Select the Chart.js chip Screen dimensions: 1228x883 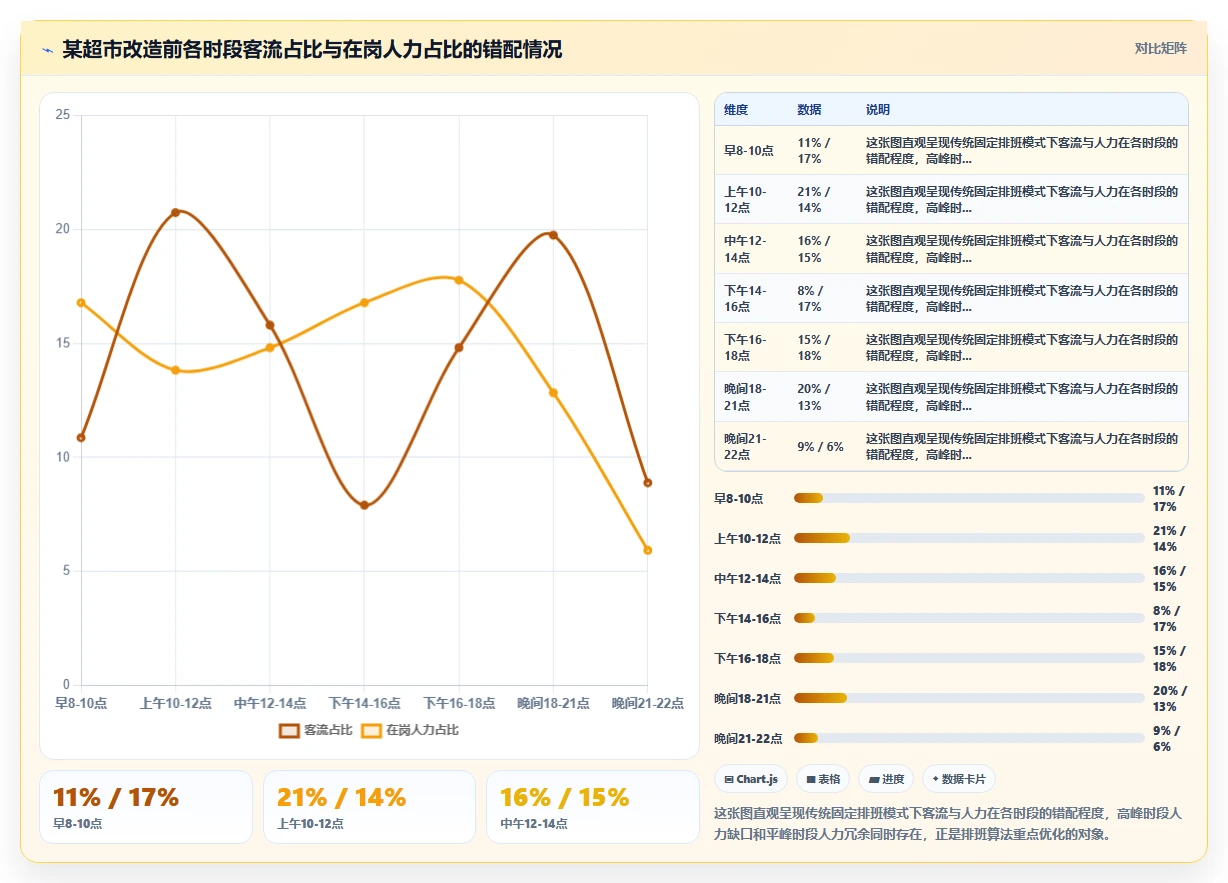pos(751,779)
